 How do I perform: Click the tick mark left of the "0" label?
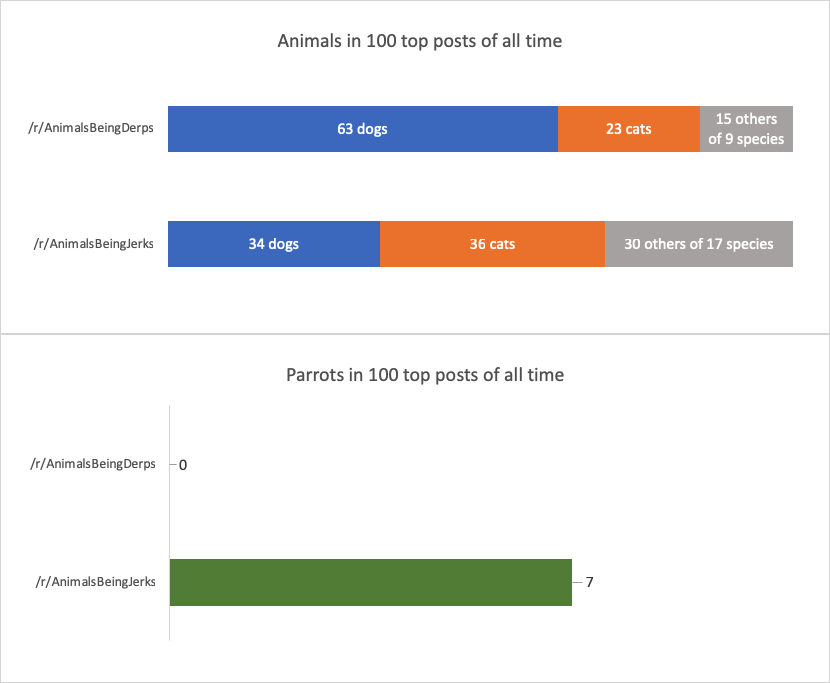(x=173, y=465)
